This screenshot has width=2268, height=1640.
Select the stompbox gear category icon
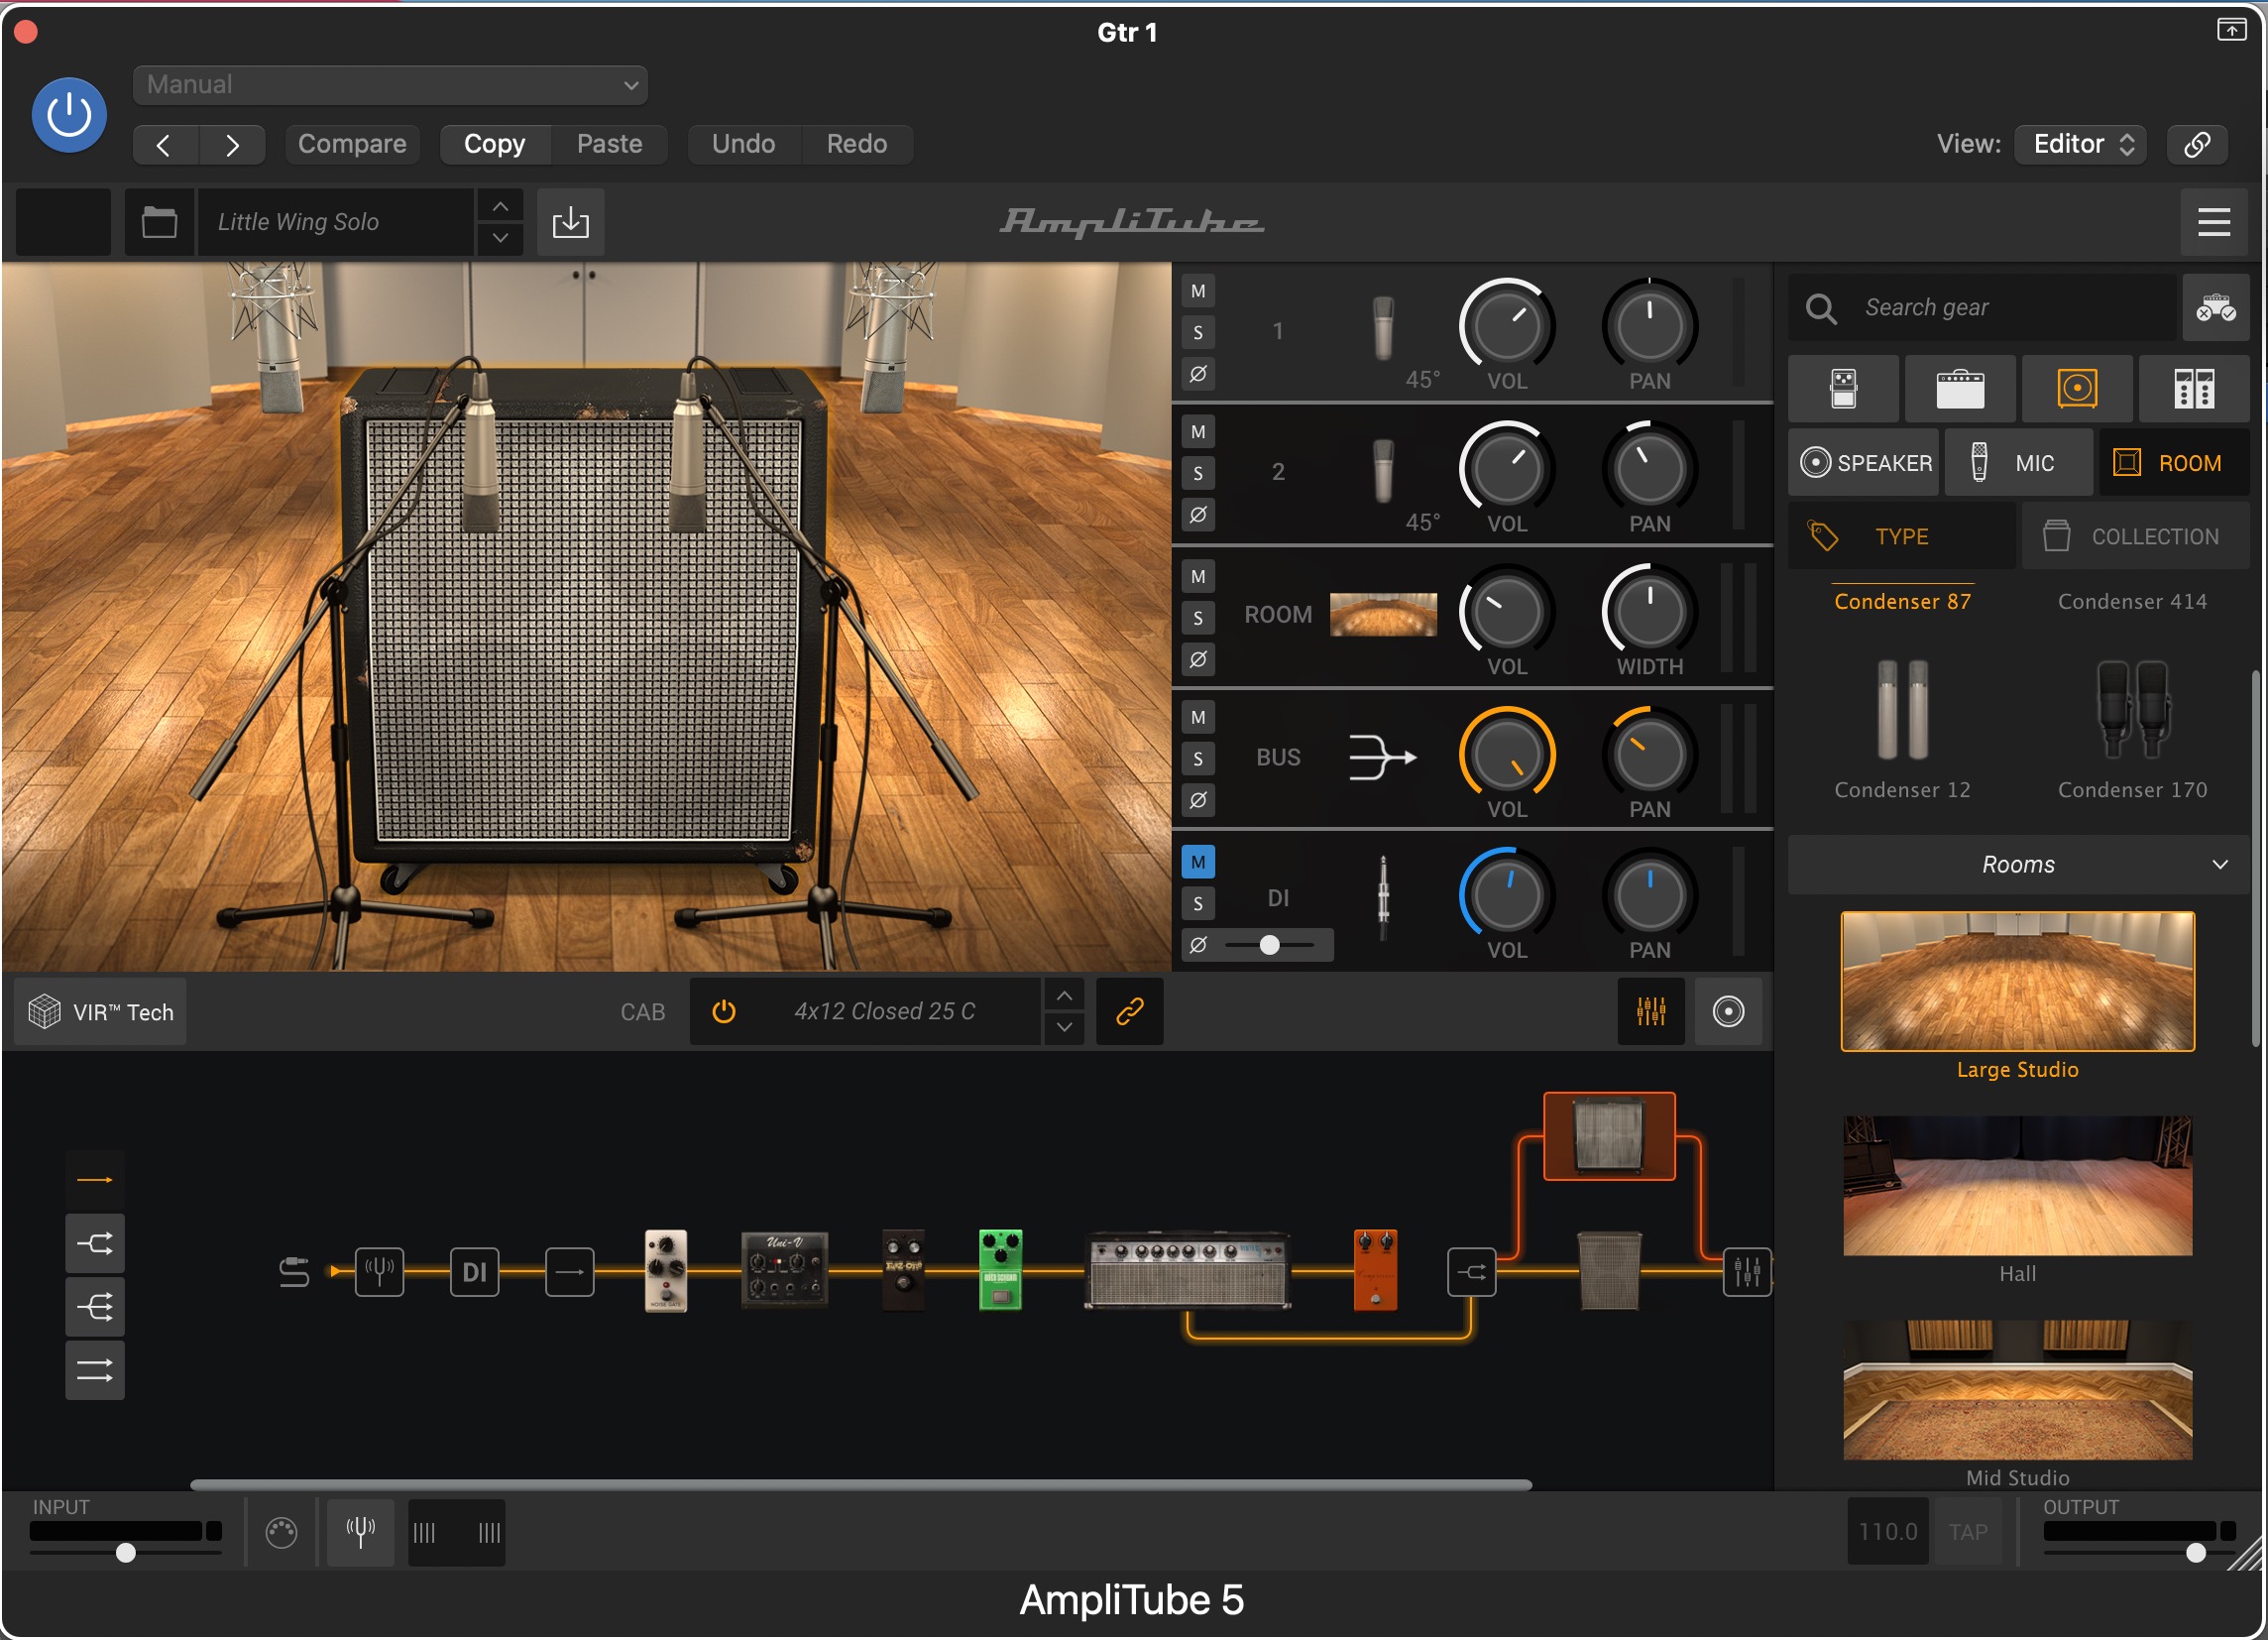coord(1843,388)
